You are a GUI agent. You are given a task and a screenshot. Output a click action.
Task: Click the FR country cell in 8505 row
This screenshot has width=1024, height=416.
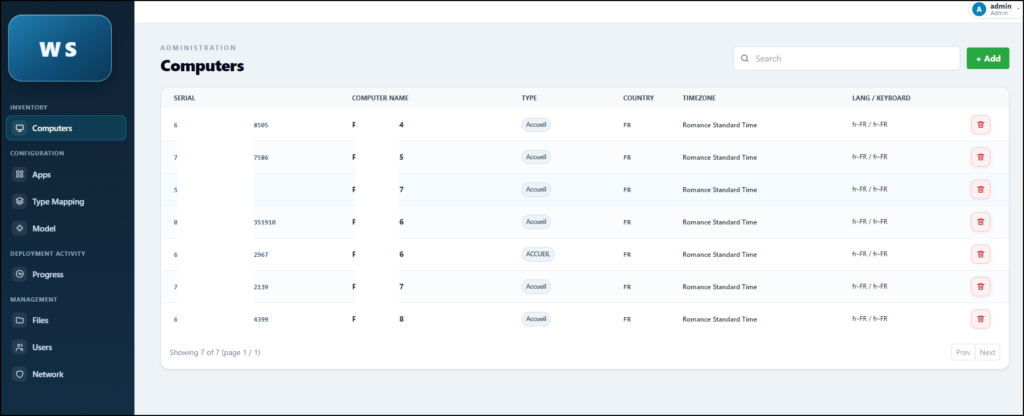point(627,125)
